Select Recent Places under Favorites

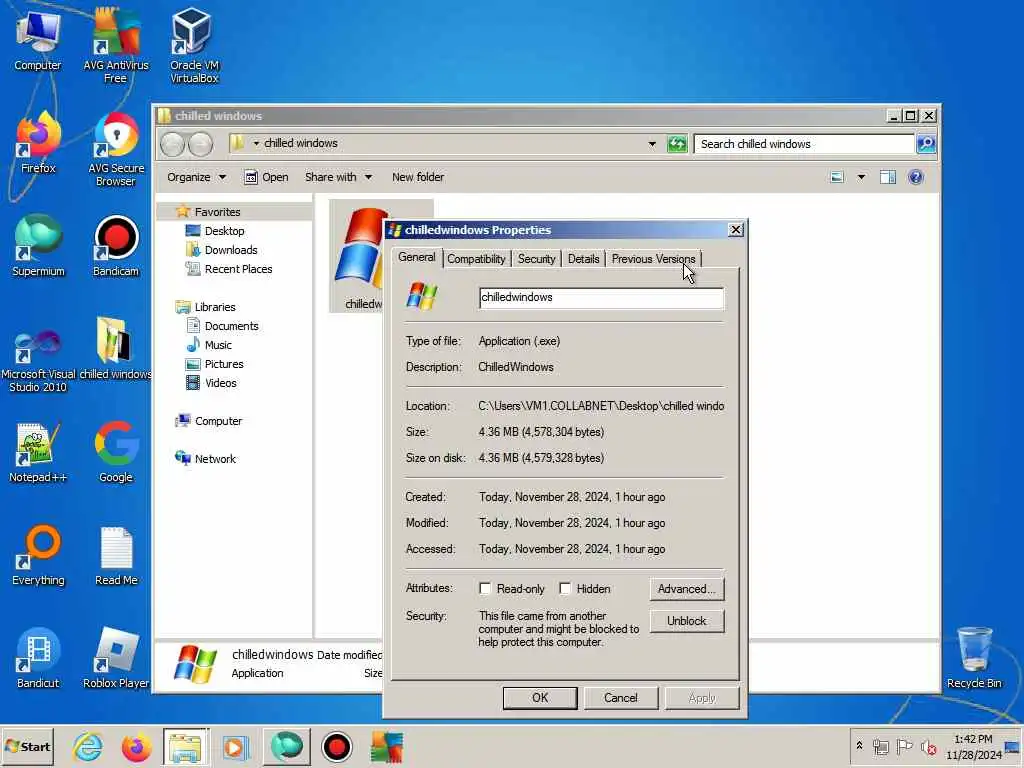point(229,269)
